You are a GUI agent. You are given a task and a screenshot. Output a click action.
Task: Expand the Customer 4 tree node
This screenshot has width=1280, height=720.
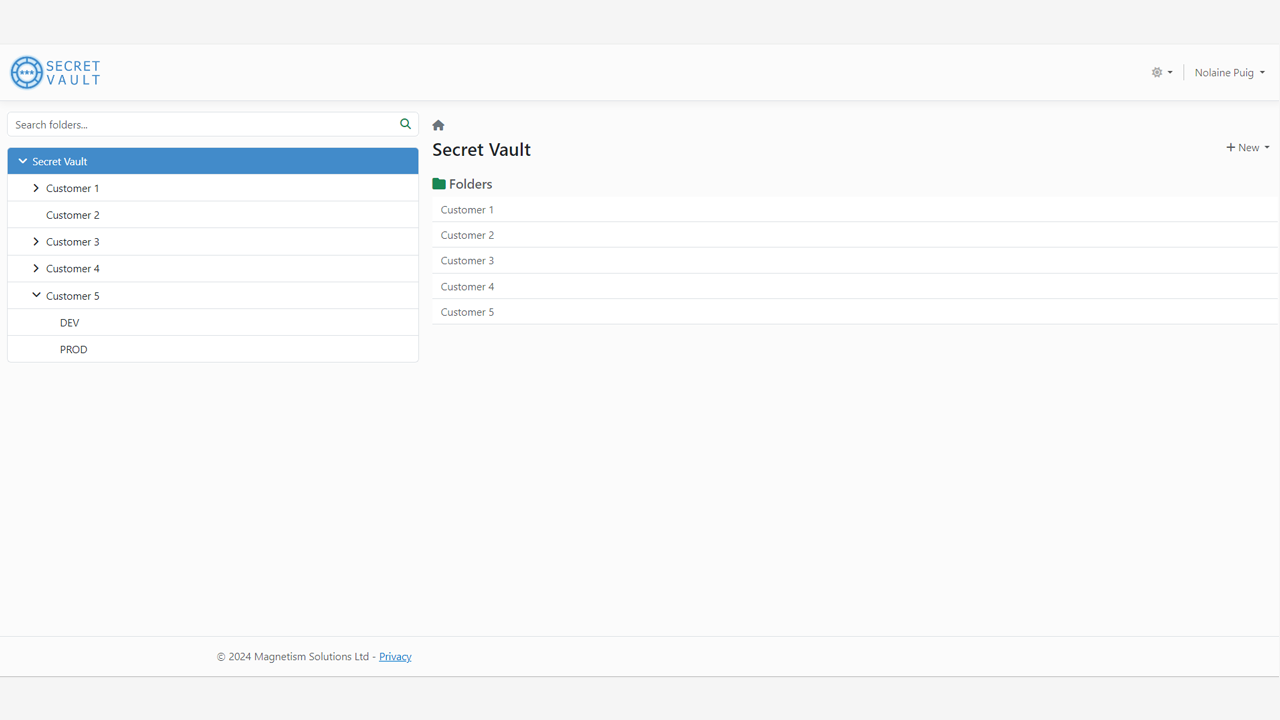click(36, 269)
